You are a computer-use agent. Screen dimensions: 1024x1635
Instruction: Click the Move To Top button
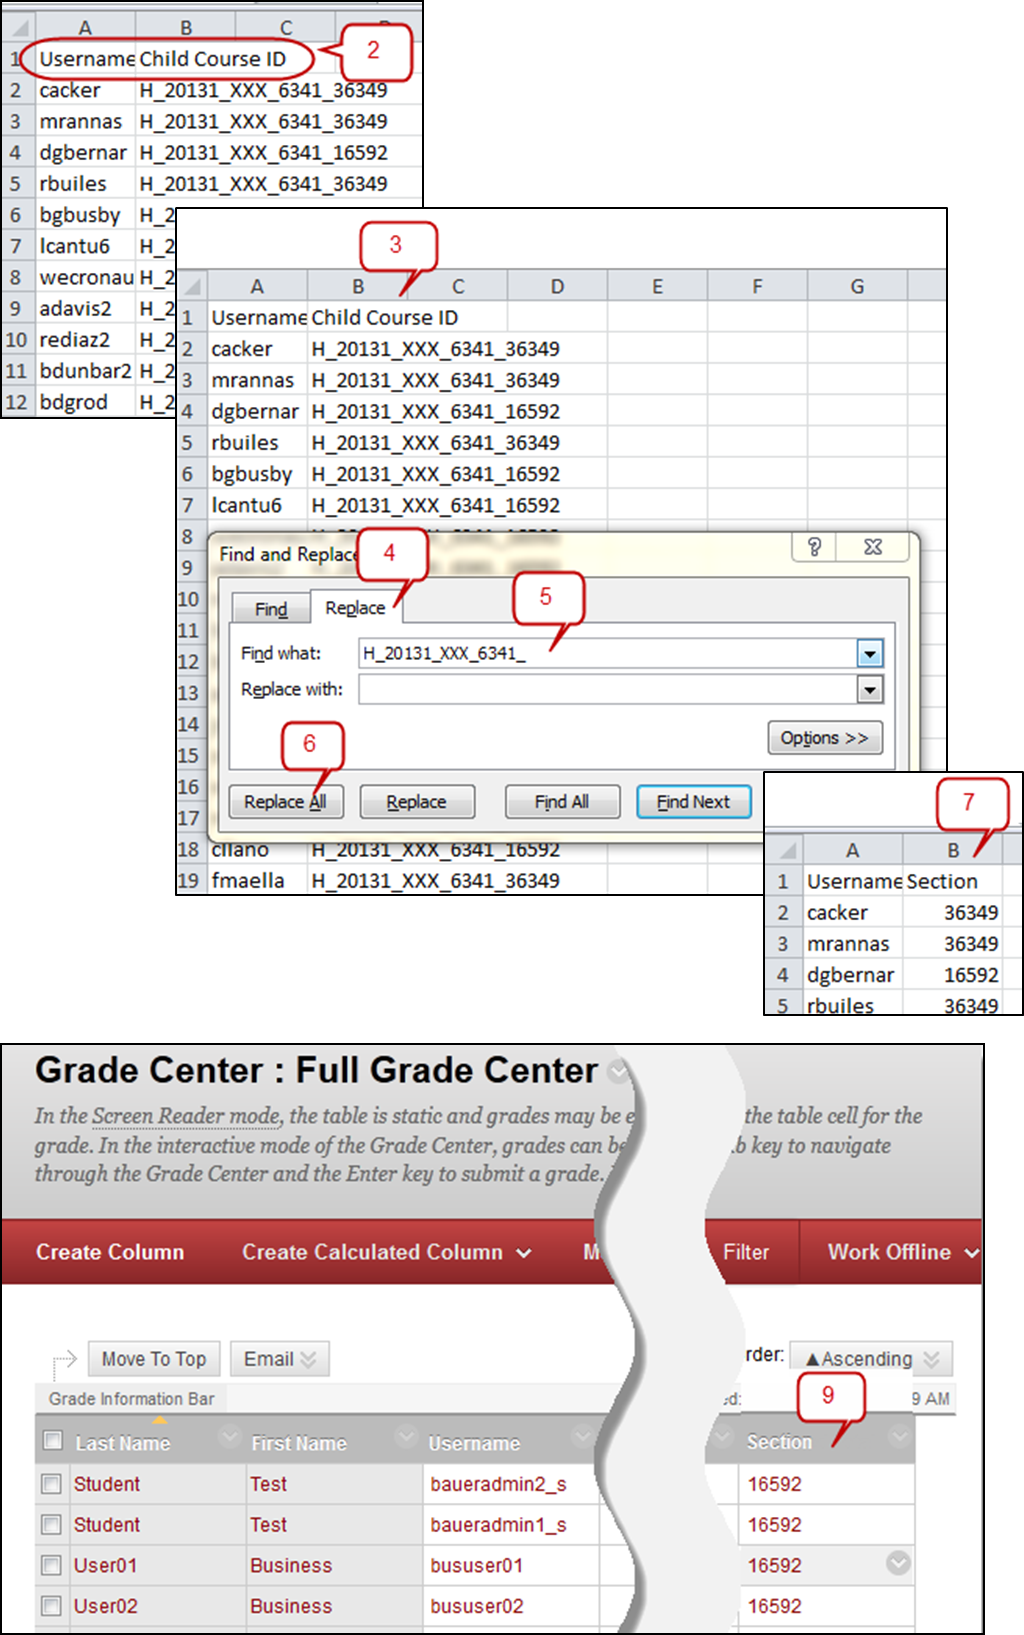point(153,1359)
